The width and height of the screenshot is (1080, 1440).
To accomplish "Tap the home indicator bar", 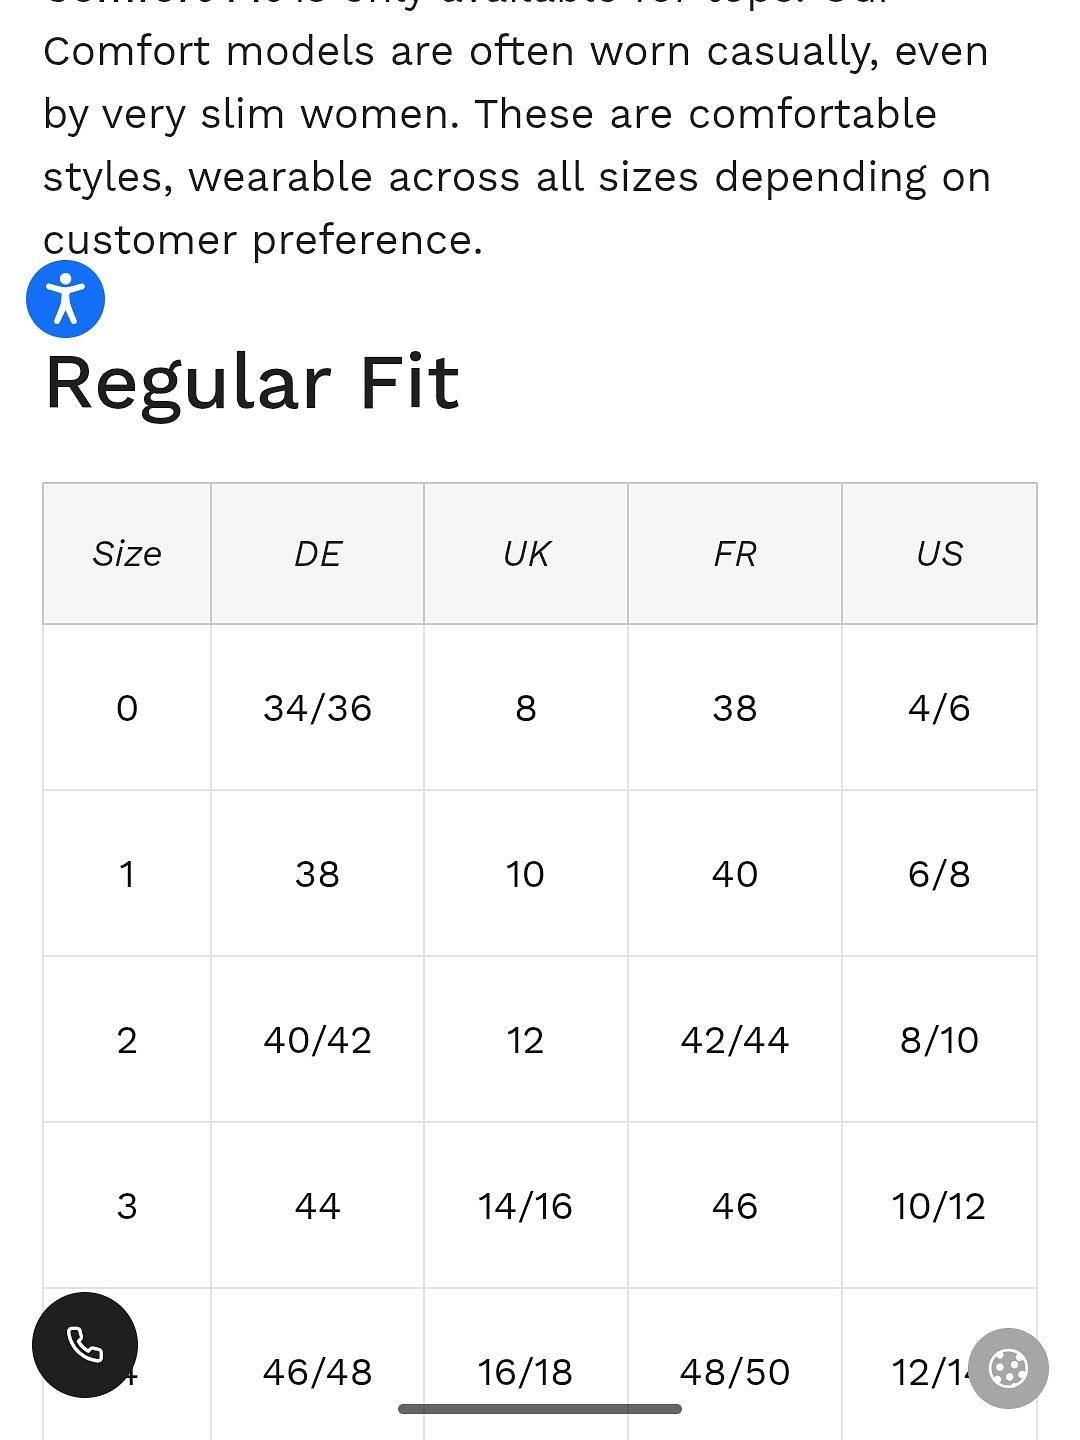I will (x=540, y=1409).
